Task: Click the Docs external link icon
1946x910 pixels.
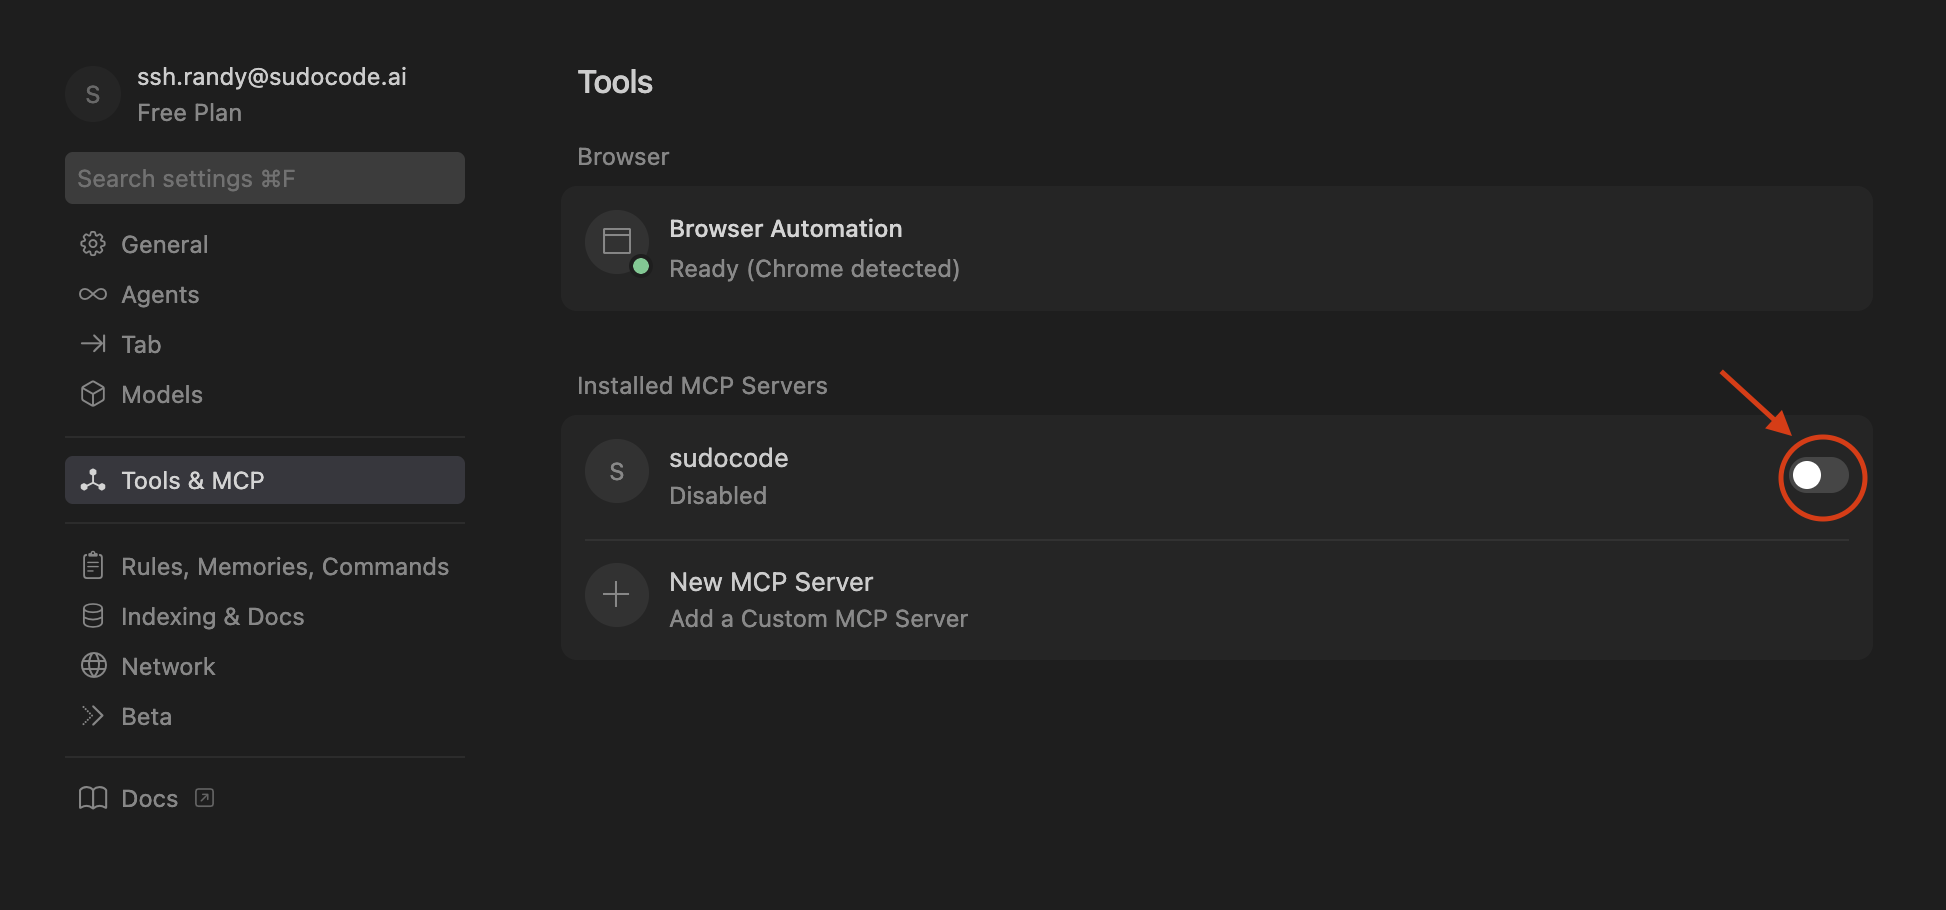Action: tap(204, 797)
